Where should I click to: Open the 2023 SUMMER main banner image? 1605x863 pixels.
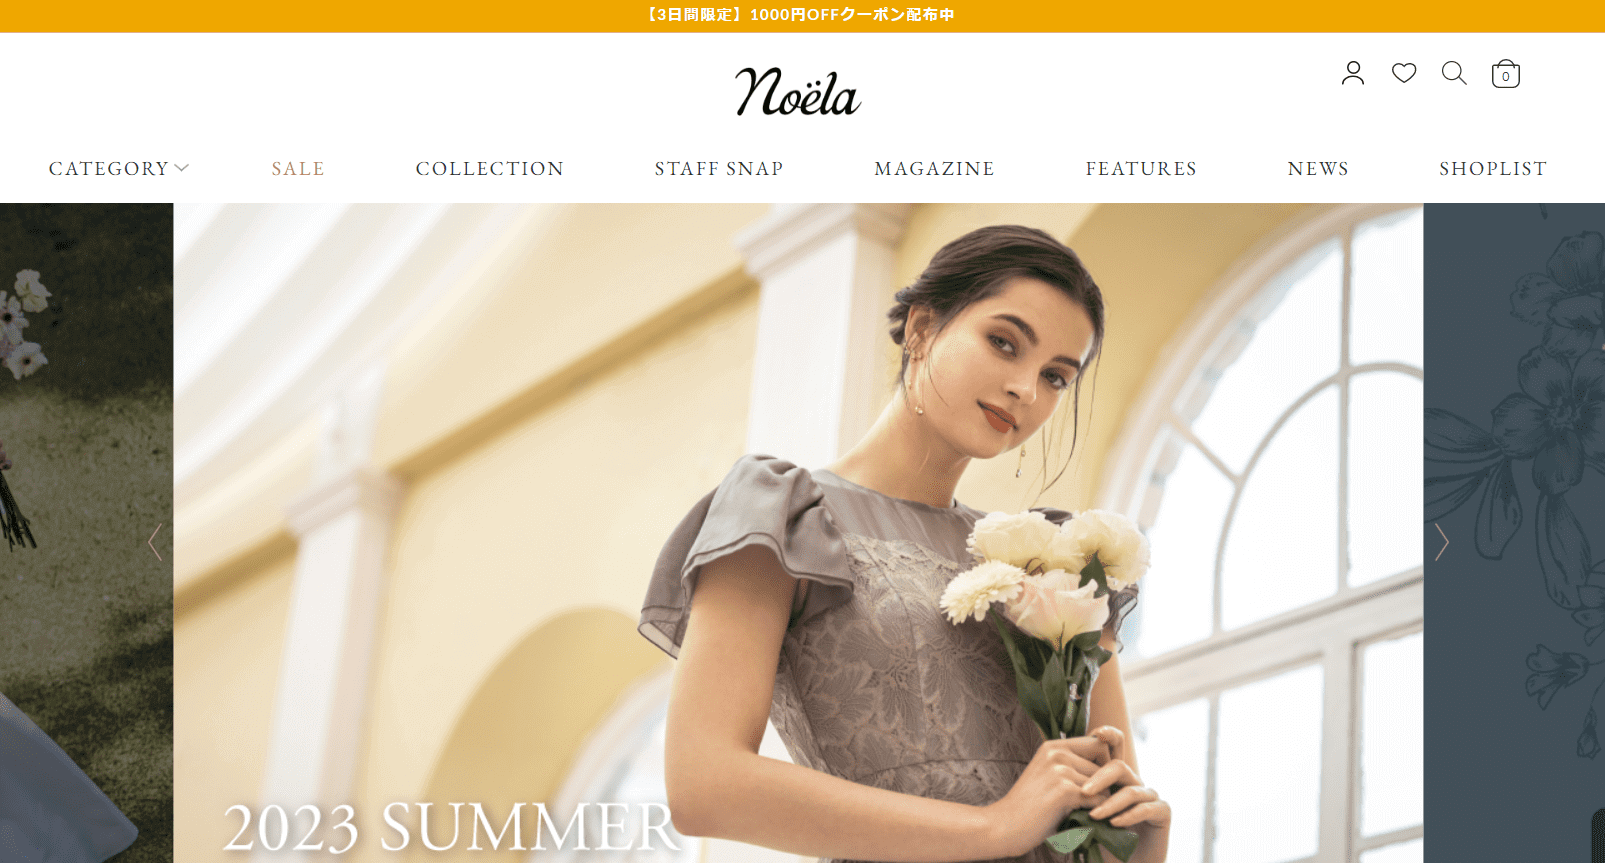coord(798,533)
